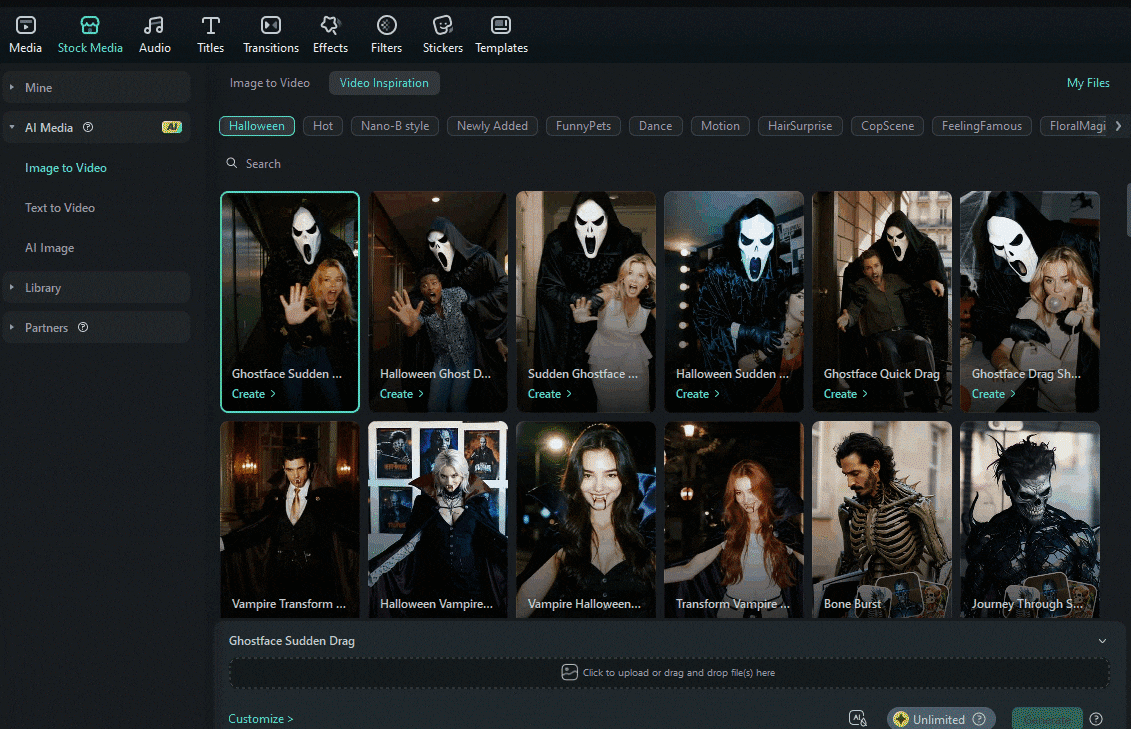Click Create on Halloween Ghost D... template

pyautogui.click(x=401, y=393)
